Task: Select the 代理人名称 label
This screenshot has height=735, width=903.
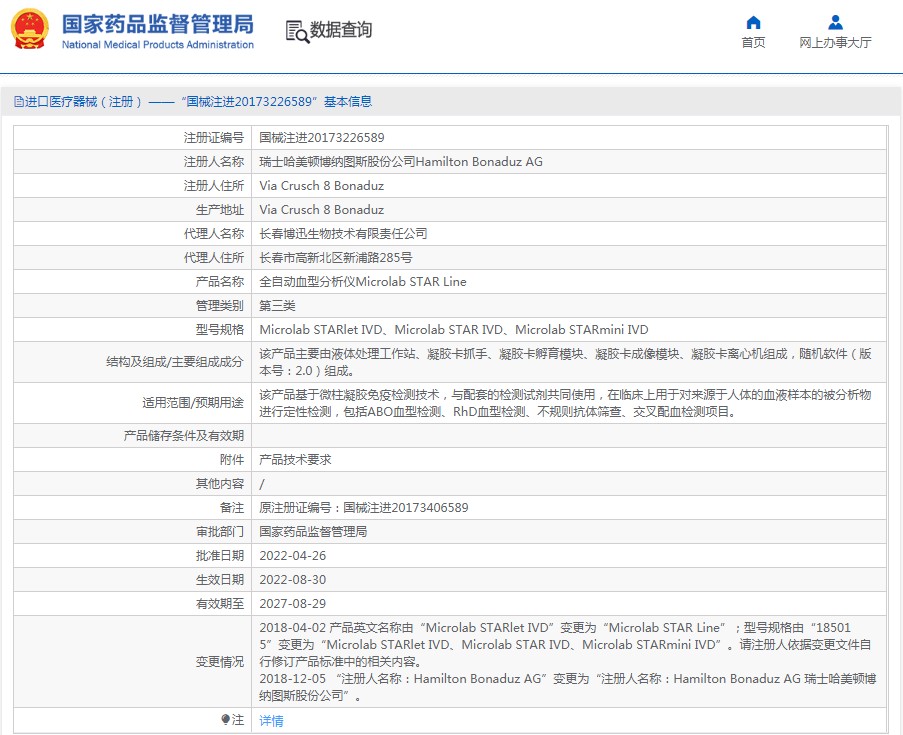Action: click(214, 234)
